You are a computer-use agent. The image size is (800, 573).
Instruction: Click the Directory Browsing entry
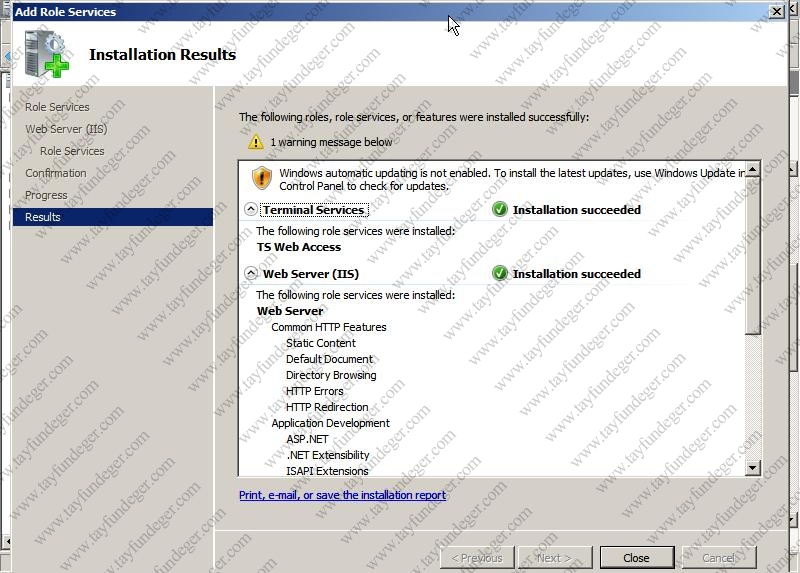(331, 375)
